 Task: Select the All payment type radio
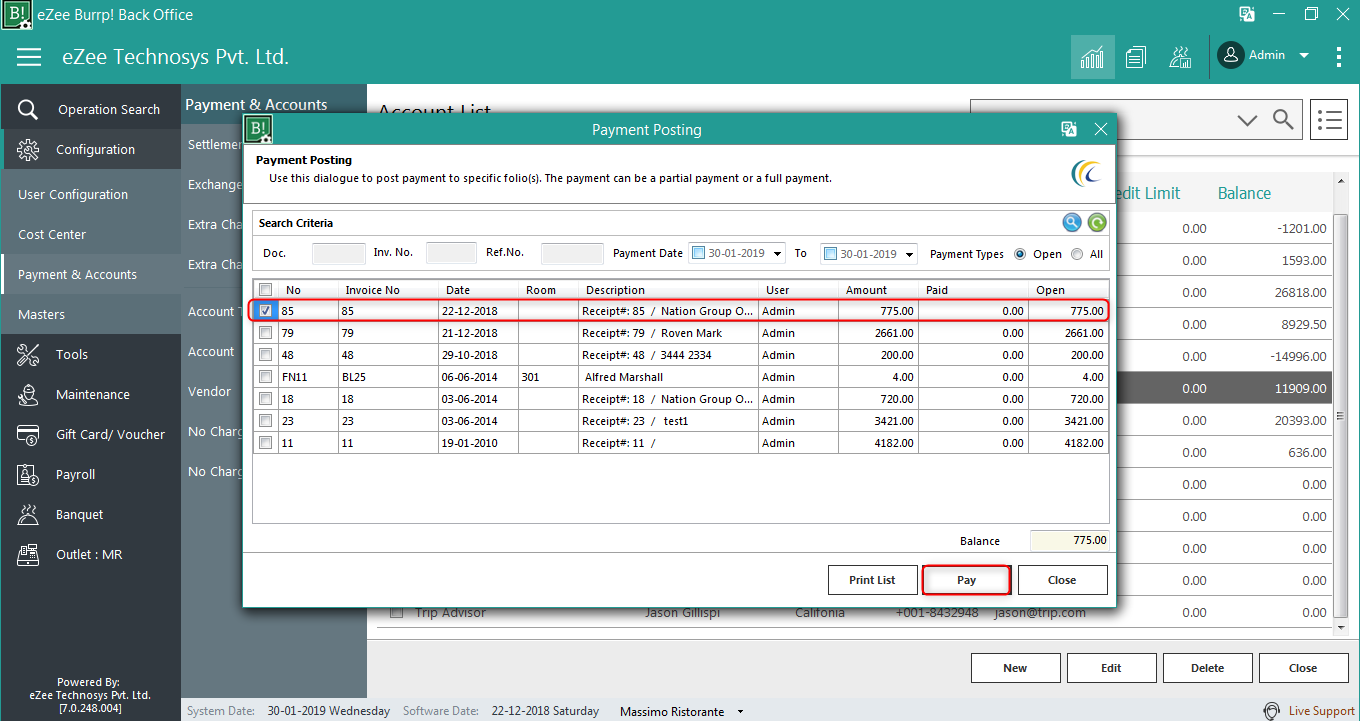click(x=1077, y=254)
